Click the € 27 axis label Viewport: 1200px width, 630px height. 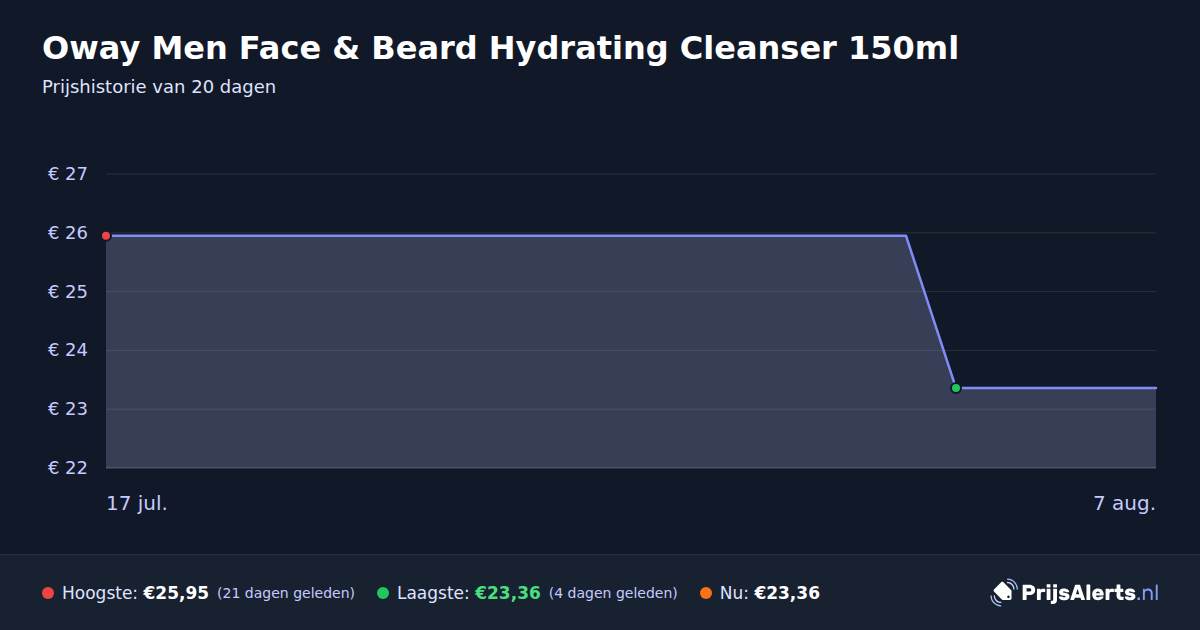point(68,174)
